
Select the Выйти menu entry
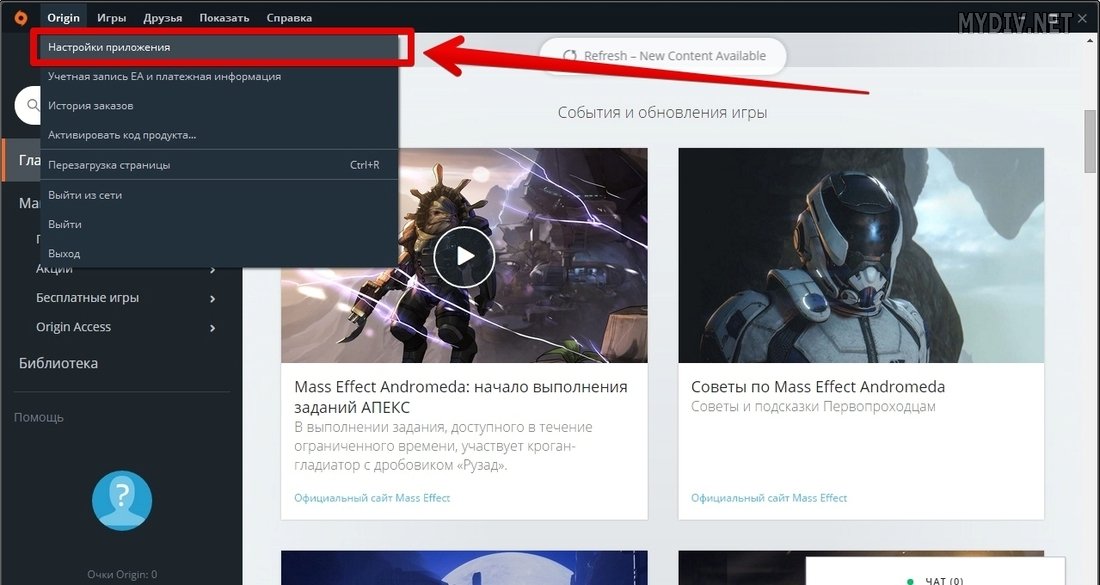coord(220,224)
